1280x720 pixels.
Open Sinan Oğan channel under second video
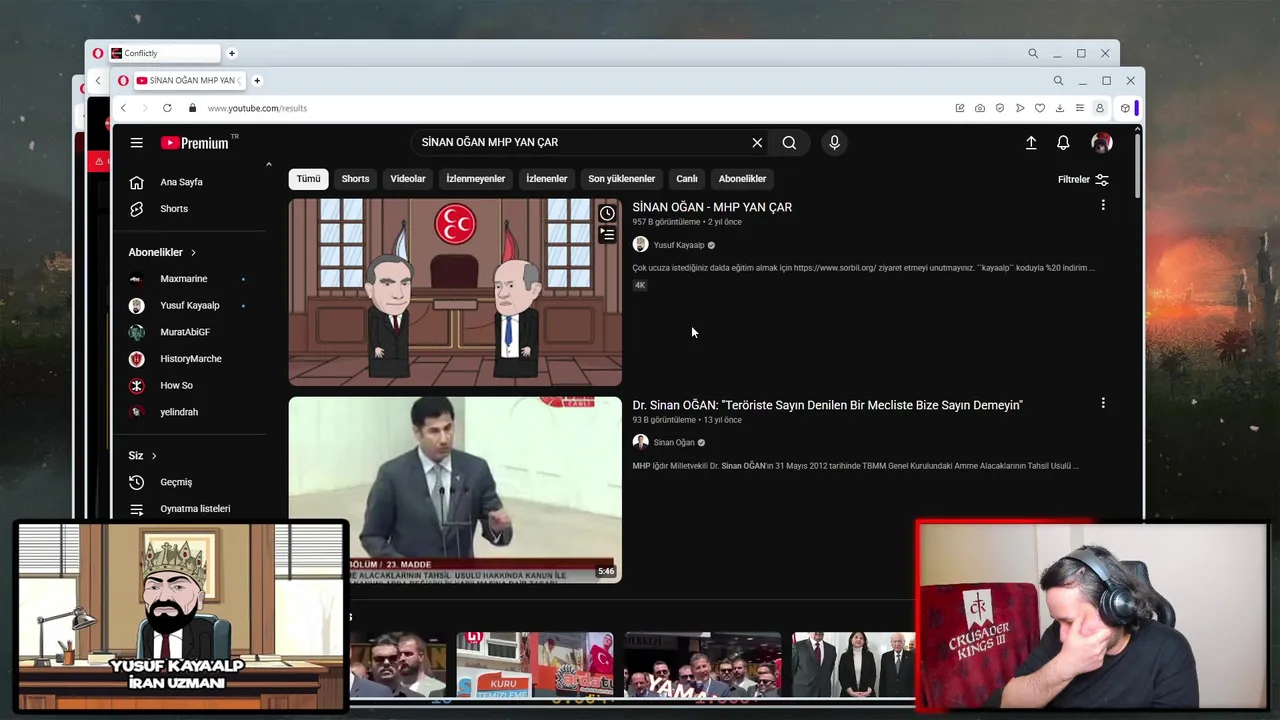point(674,443)
